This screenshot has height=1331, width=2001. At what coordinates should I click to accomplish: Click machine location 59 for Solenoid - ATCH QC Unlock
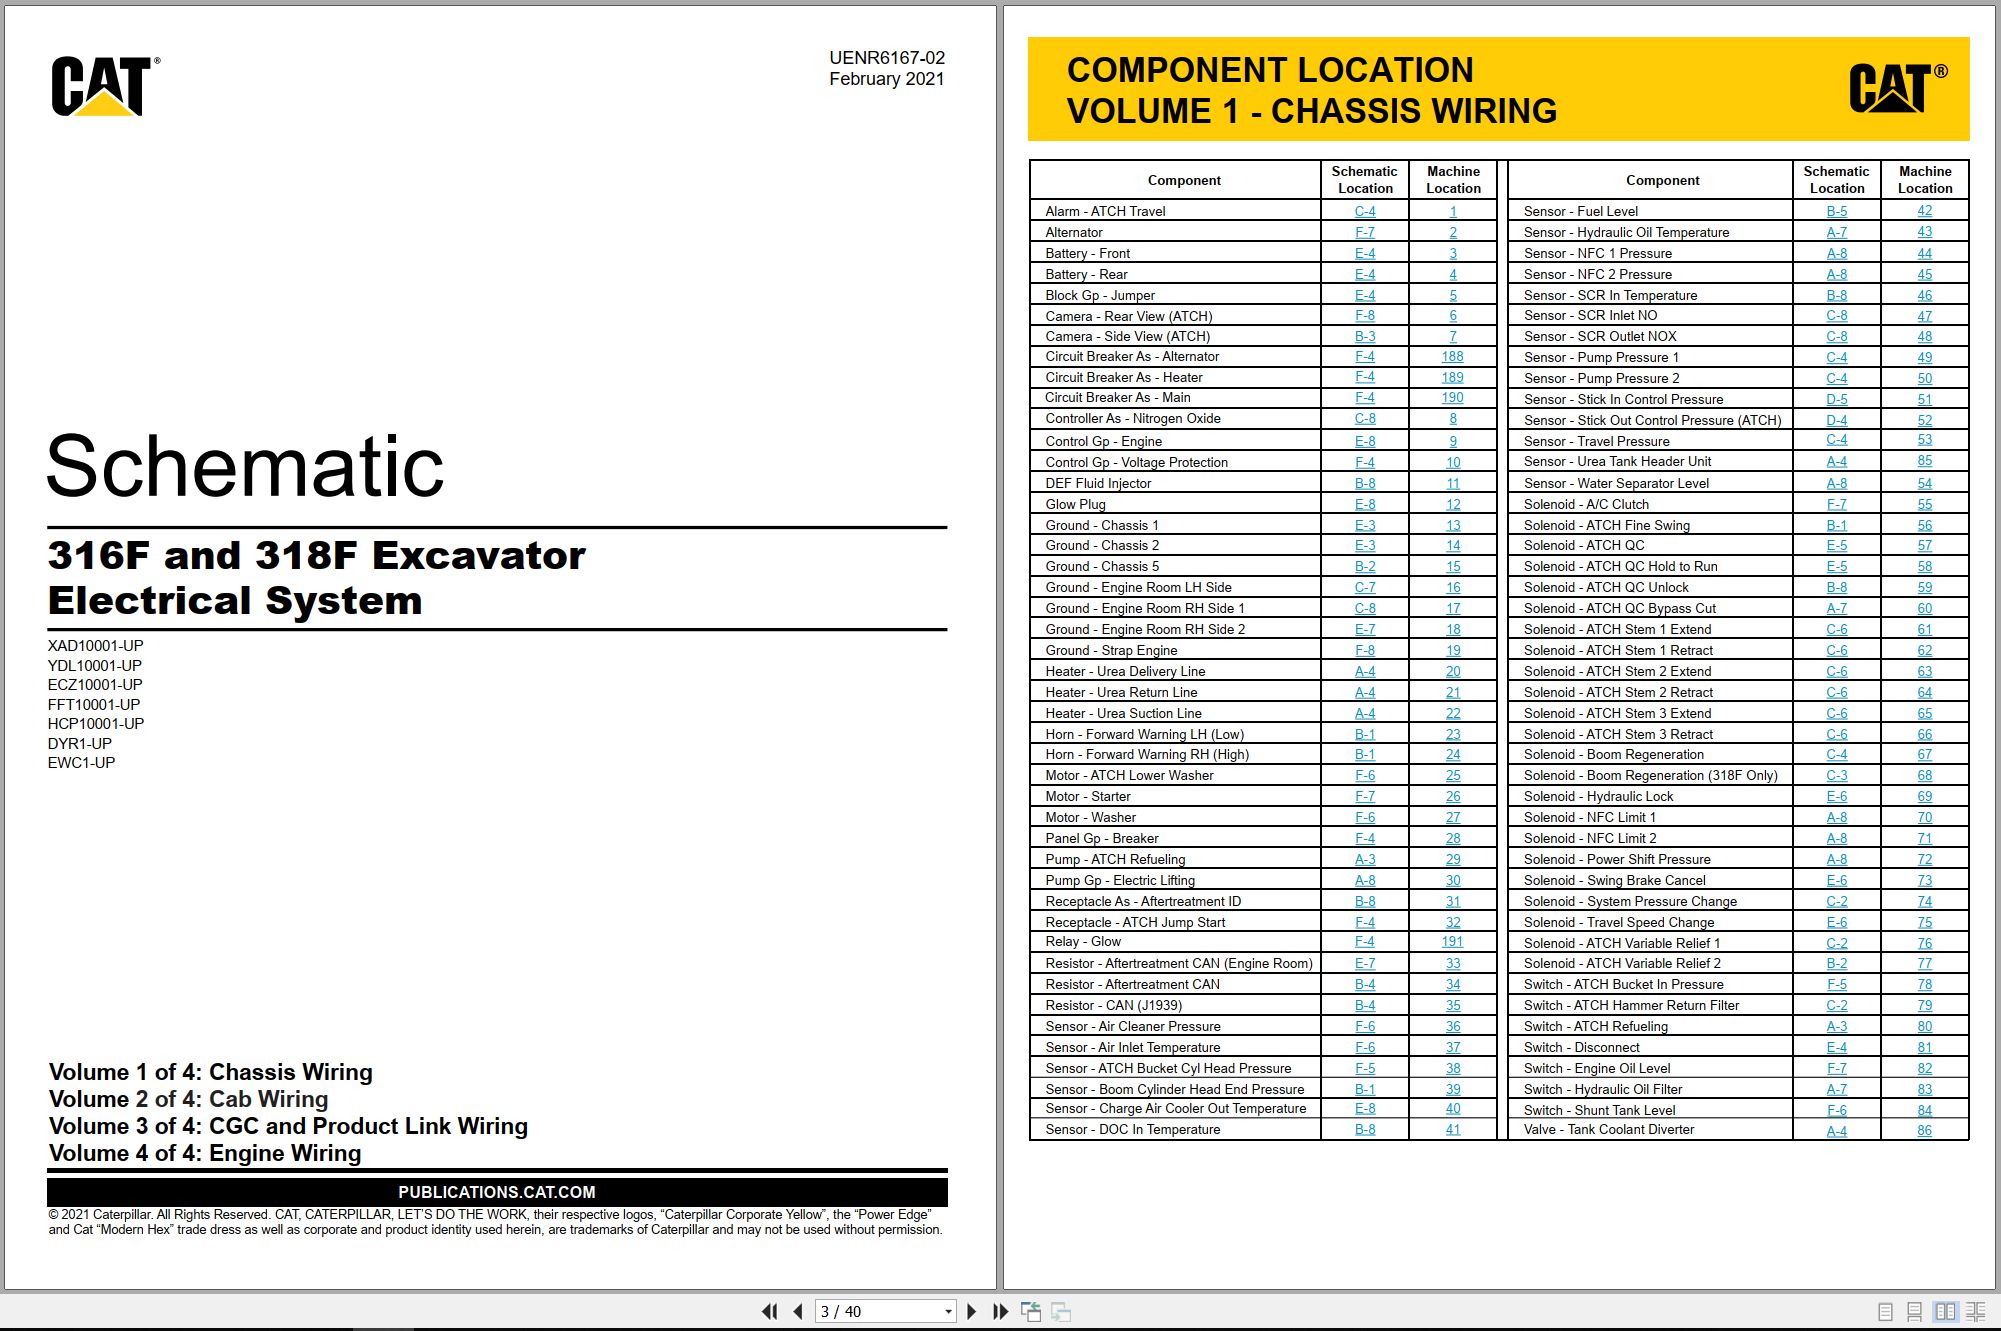tap(1925, 587)
